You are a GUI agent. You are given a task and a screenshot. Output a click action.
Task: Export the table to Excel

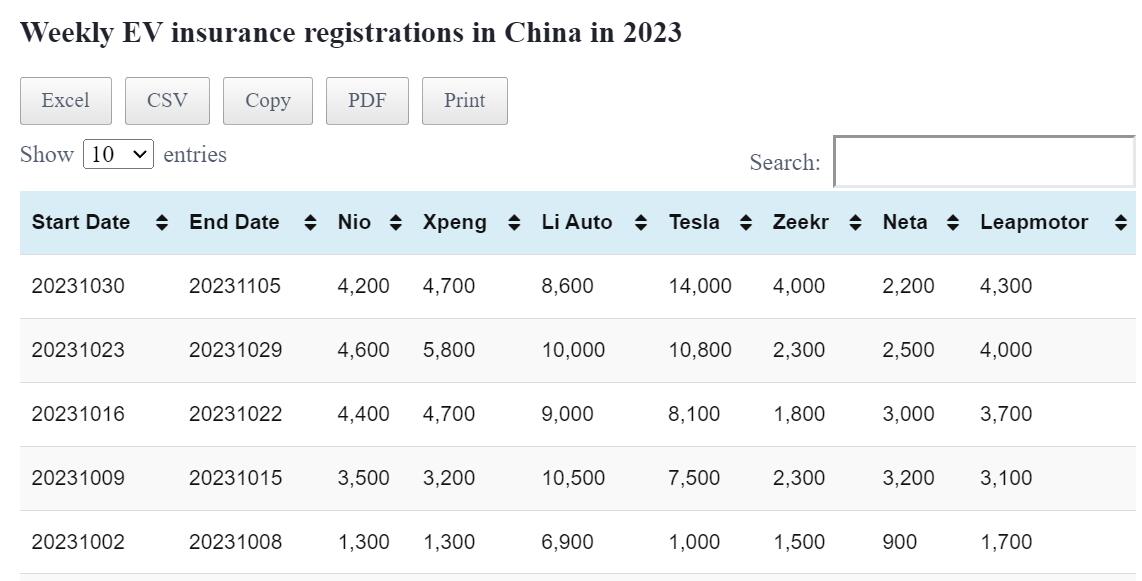pos(65,101)
